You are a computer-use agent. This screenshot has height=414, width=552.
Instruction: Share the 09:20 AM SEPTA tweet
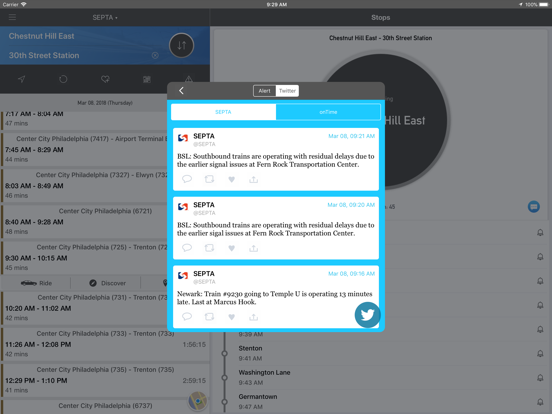click(x=253, y=248)
